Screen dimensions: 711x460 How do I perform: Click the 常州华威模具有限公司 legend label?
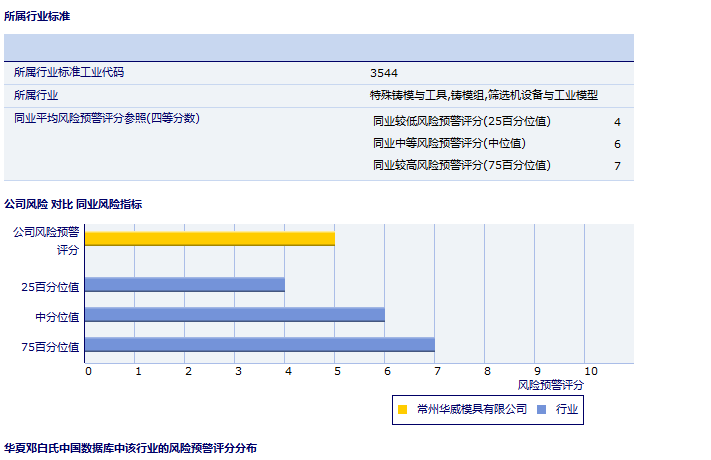[x=471, y=409]
